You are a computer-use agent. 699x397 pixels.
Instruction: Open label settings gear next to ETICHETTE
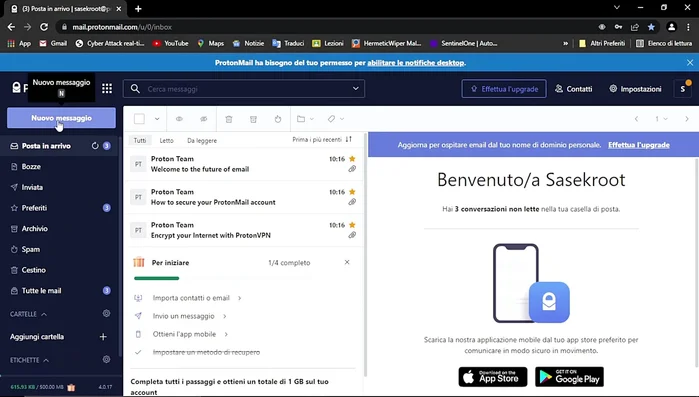[x=106, y=359]
